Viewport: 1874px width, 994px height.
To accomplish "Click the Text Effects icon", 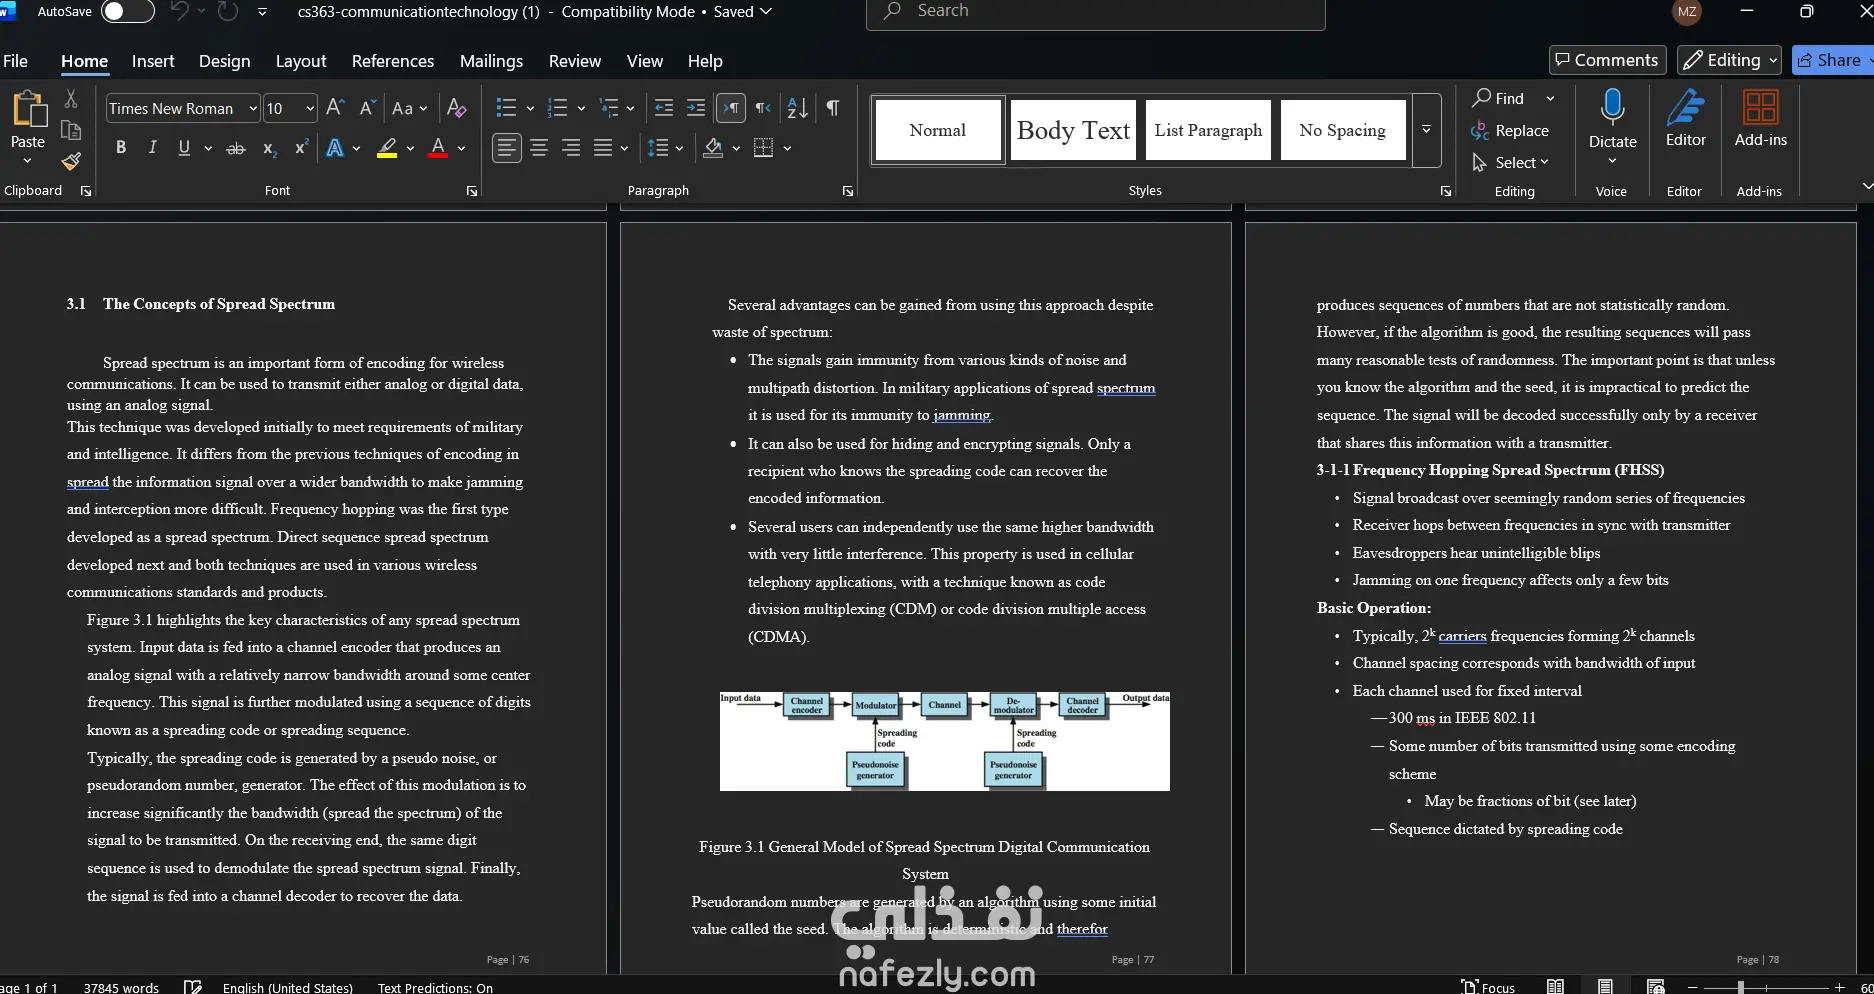I will coord(335,148).
